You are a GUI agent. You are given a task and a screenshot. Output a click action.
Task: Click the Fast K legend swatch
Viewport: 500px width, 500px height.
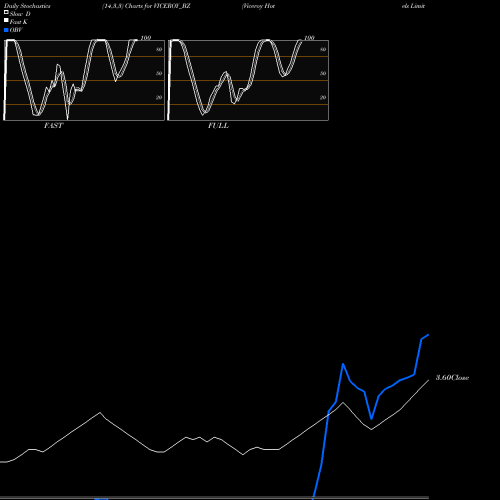click(6, 20)
